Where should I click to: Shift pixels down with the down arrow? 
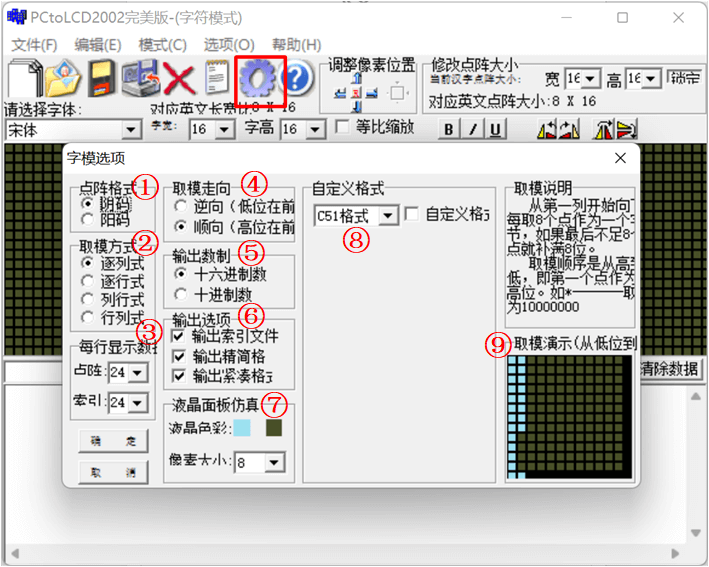pos(357,107)
